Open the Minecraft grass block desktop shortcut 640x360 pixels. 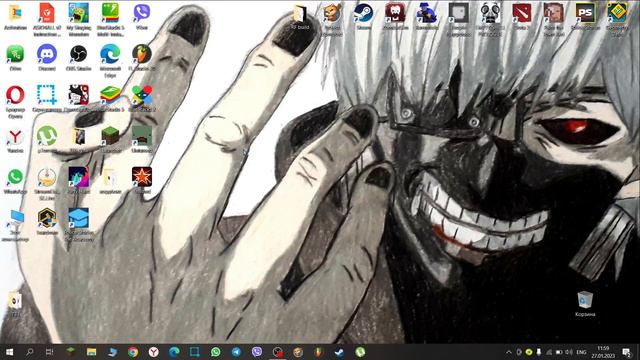coord(110,136)
